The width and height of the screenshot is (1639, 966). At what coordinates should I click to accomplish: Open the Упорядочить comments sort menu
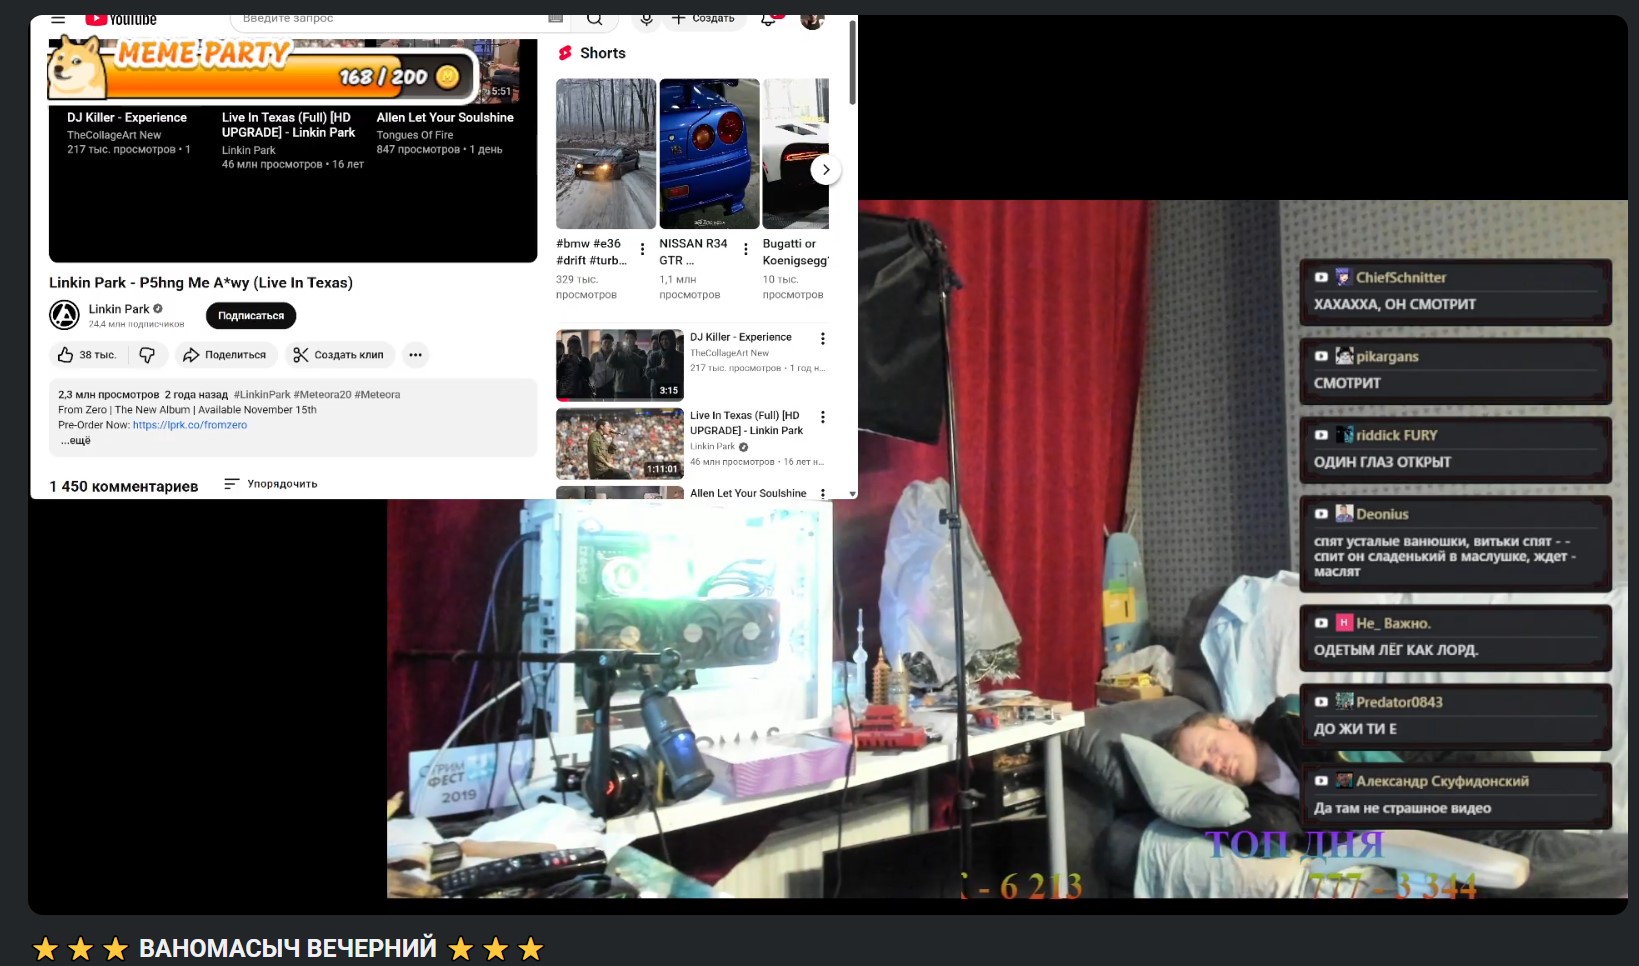[270, 484]
